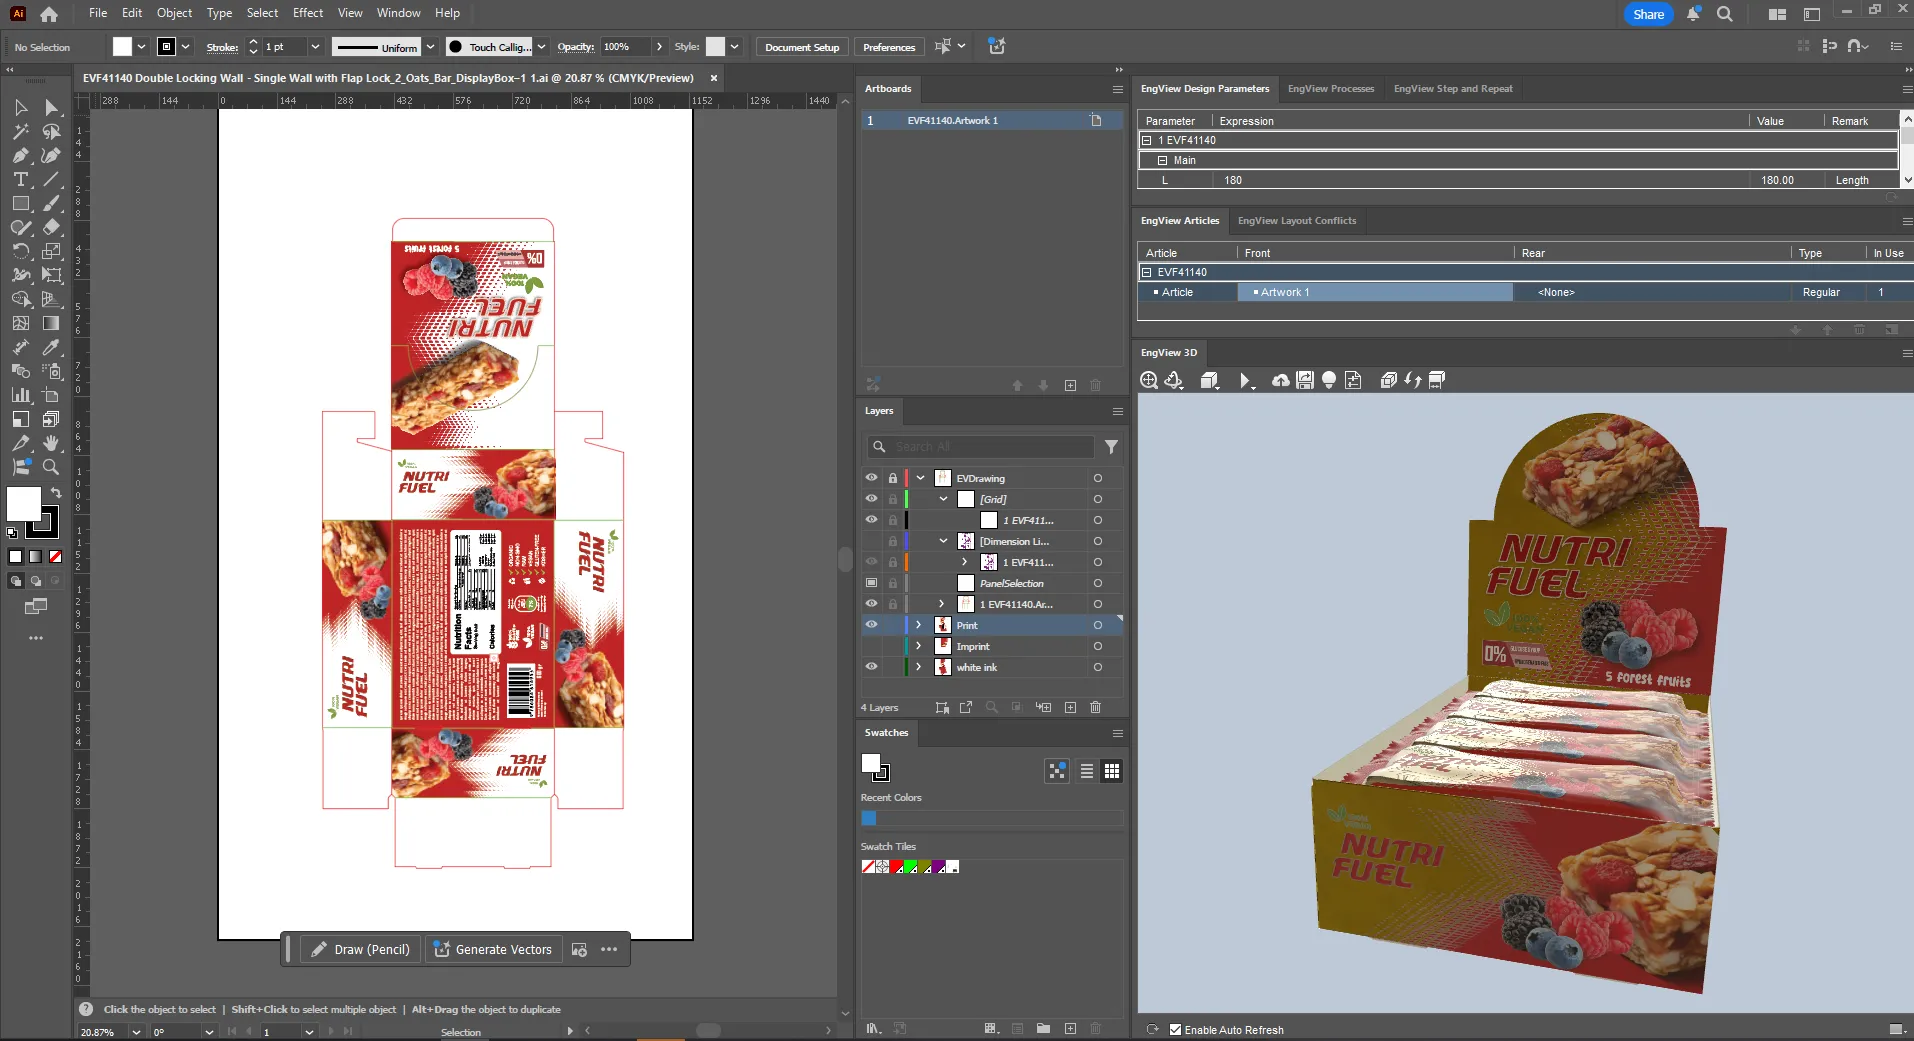The height and width of the screenshot is (1041, 1914).
Task: Click the EngView 3D cloud upload icon
Action: (x=1280, y=380)
